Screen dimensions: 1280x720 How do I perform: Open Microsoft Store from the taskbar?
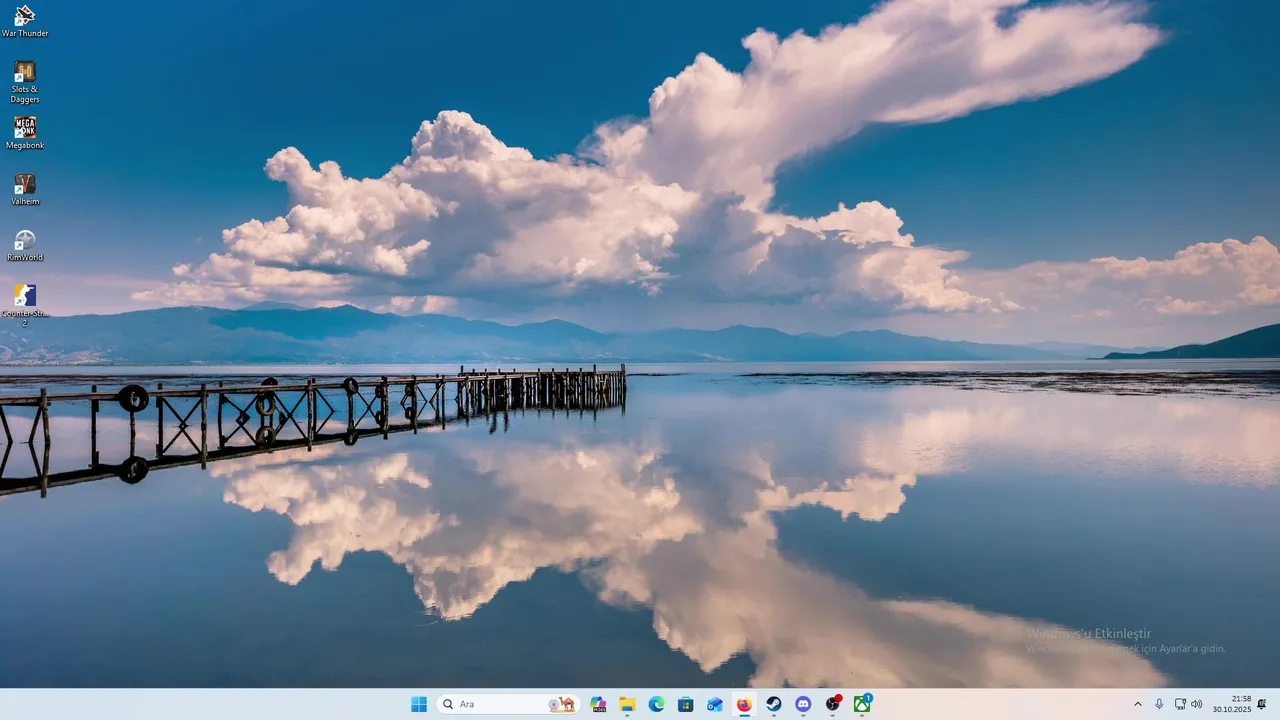coord(685,704)
